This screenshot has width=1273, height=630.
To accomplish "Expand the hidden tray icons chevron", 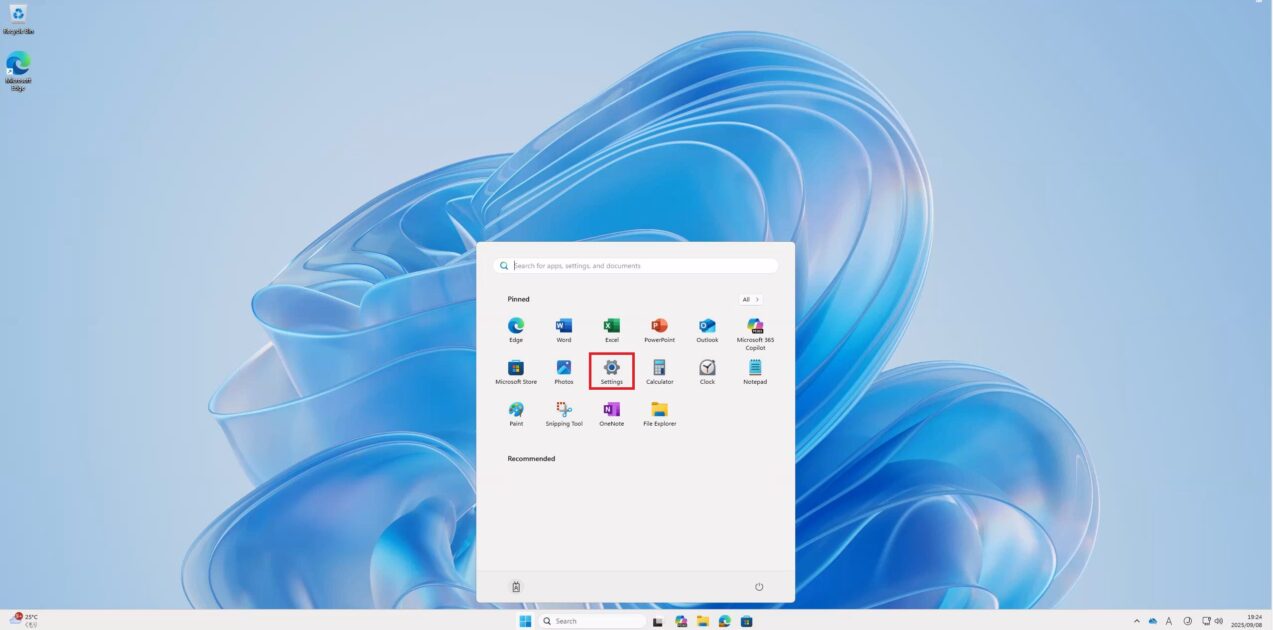I will (x=1136, y=621).
